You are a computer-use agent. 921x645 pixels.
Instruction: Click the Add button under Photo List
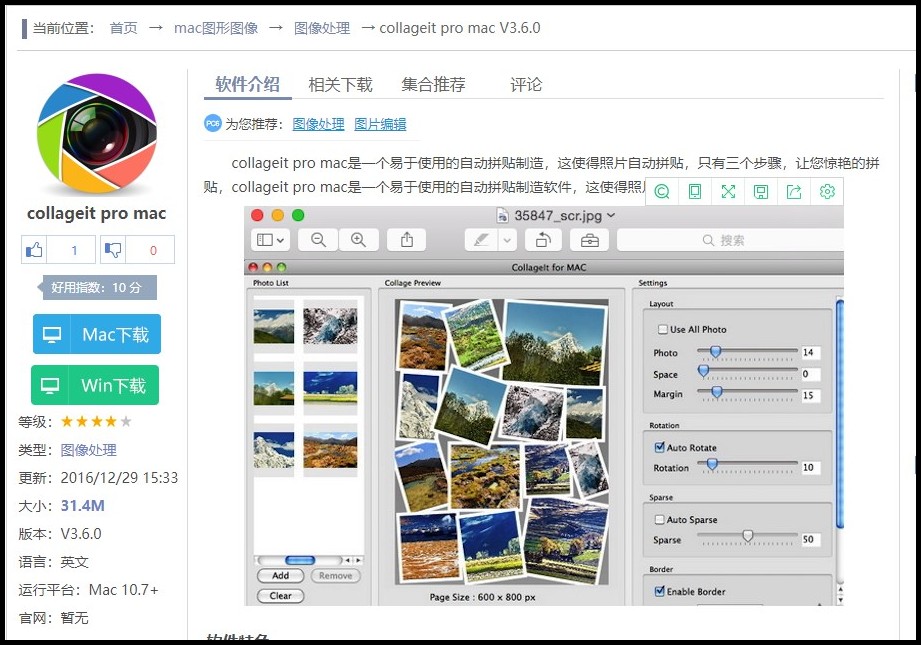[x=280, y=576]
